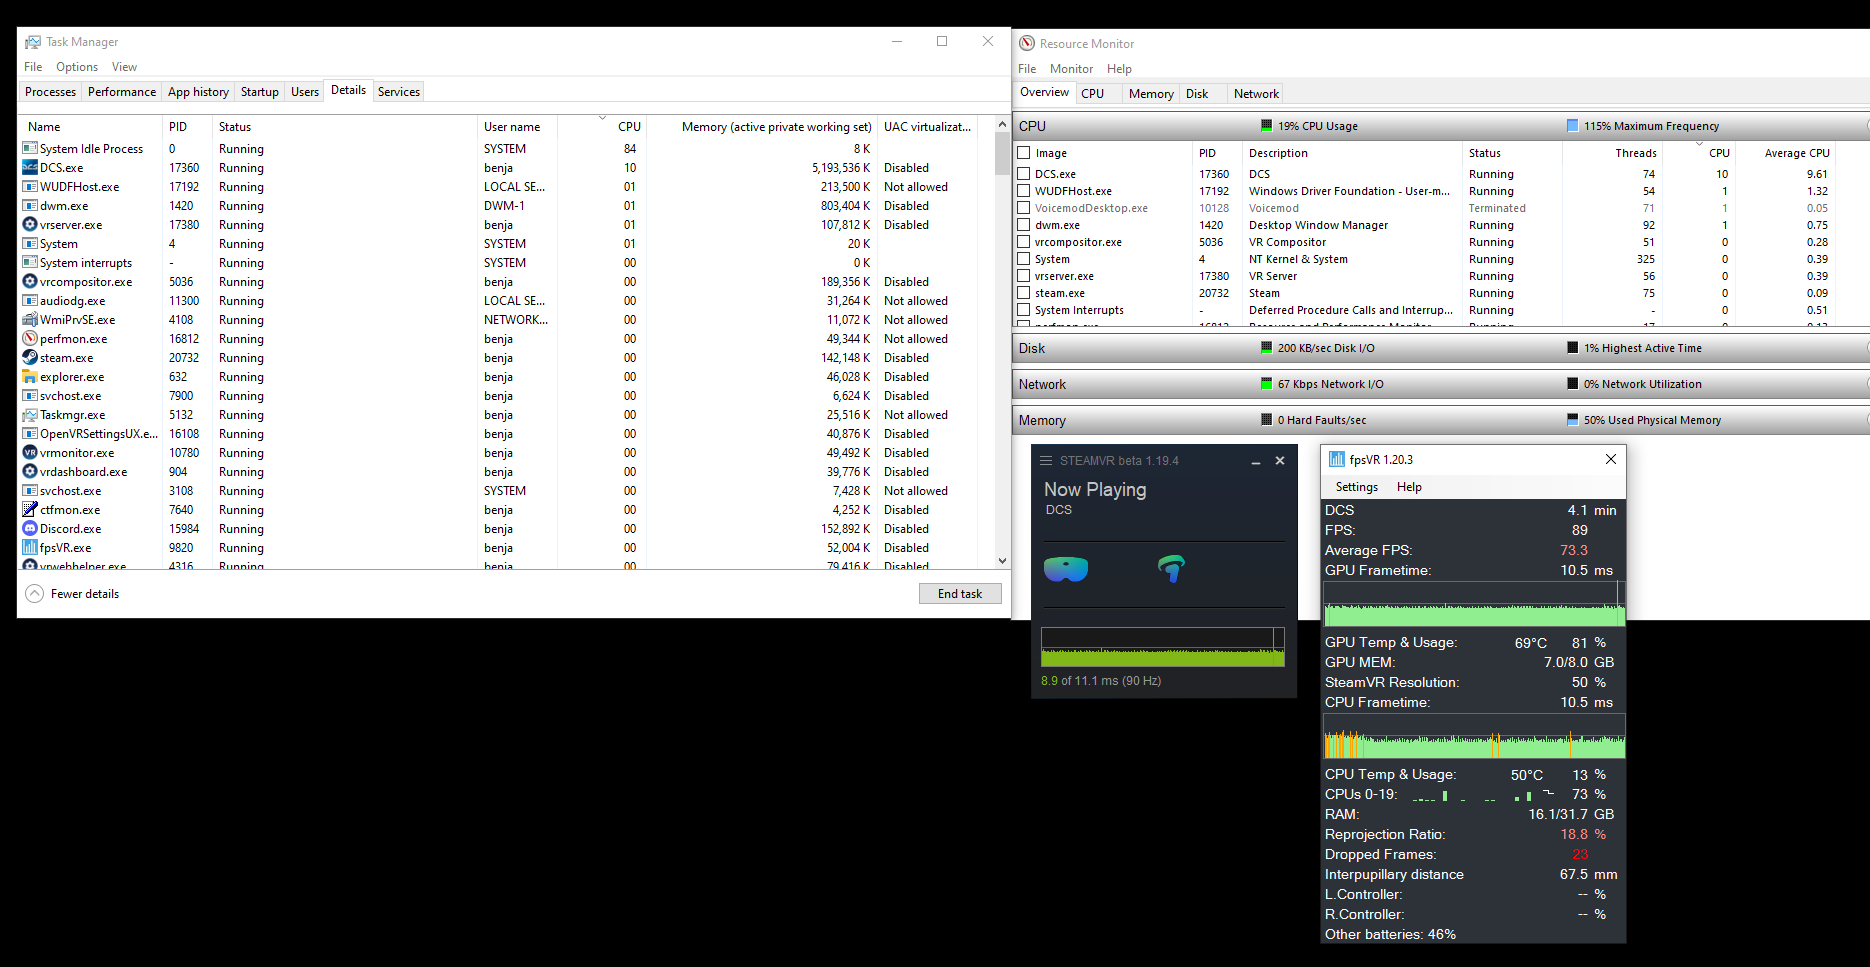Image resolution: width=1870 pixels, height=967 pixels.
Task: Open the Network tab in Resource Monitor
Action: tap(1256, 94)
